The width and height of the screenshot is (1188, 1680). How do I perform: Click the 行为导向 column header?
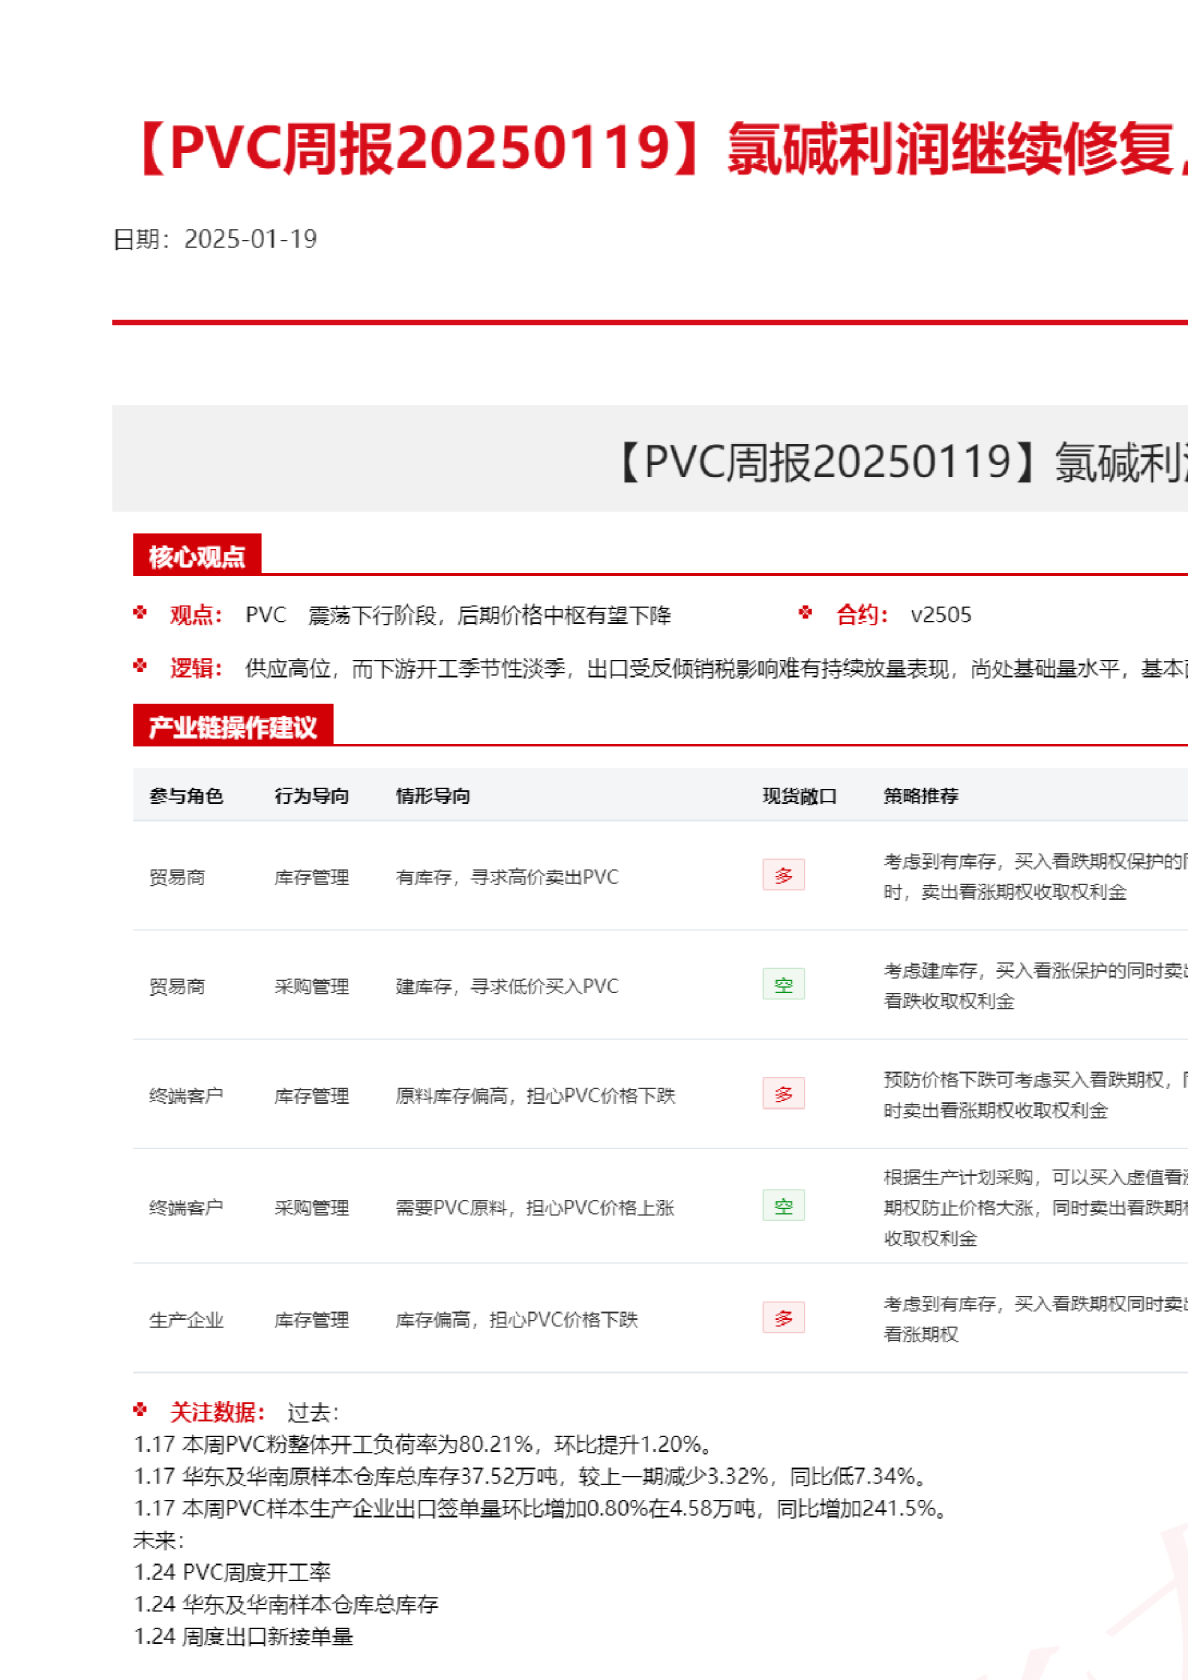pyautogui.click(x=311, y=796)
